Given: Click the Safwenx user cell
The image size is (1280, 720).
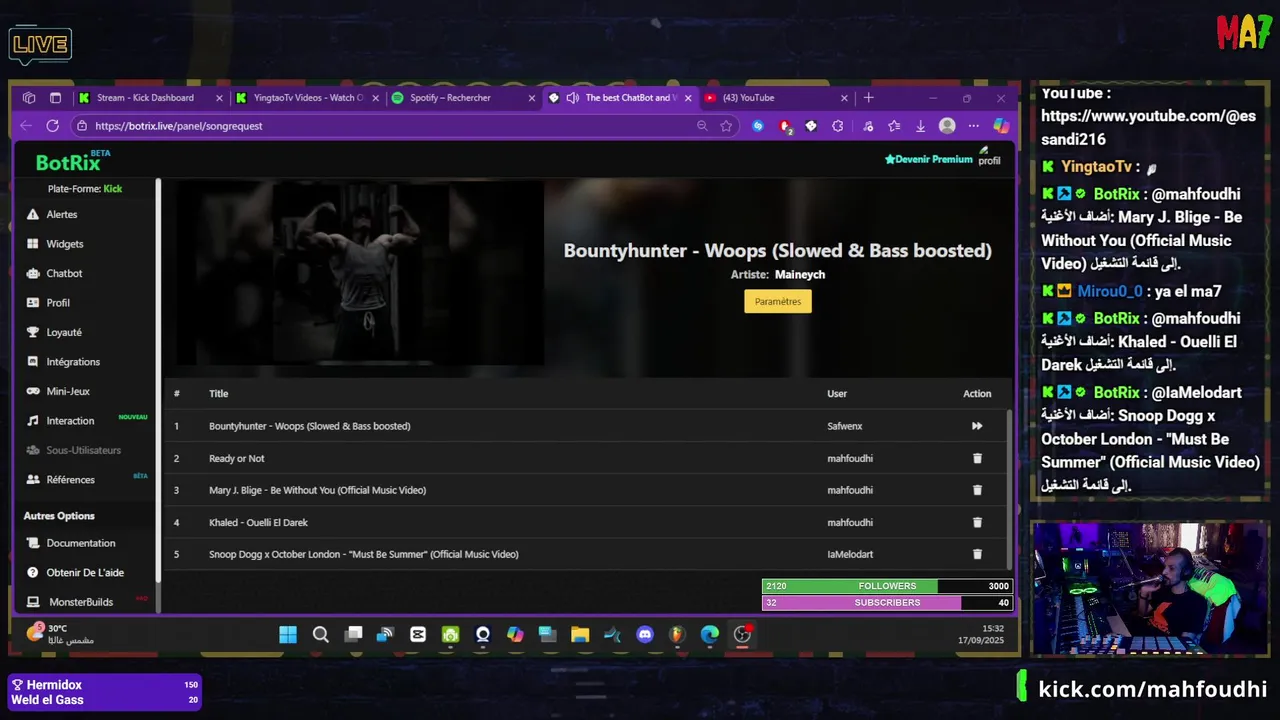Looking at the screenshot, I should coord(845,426).
